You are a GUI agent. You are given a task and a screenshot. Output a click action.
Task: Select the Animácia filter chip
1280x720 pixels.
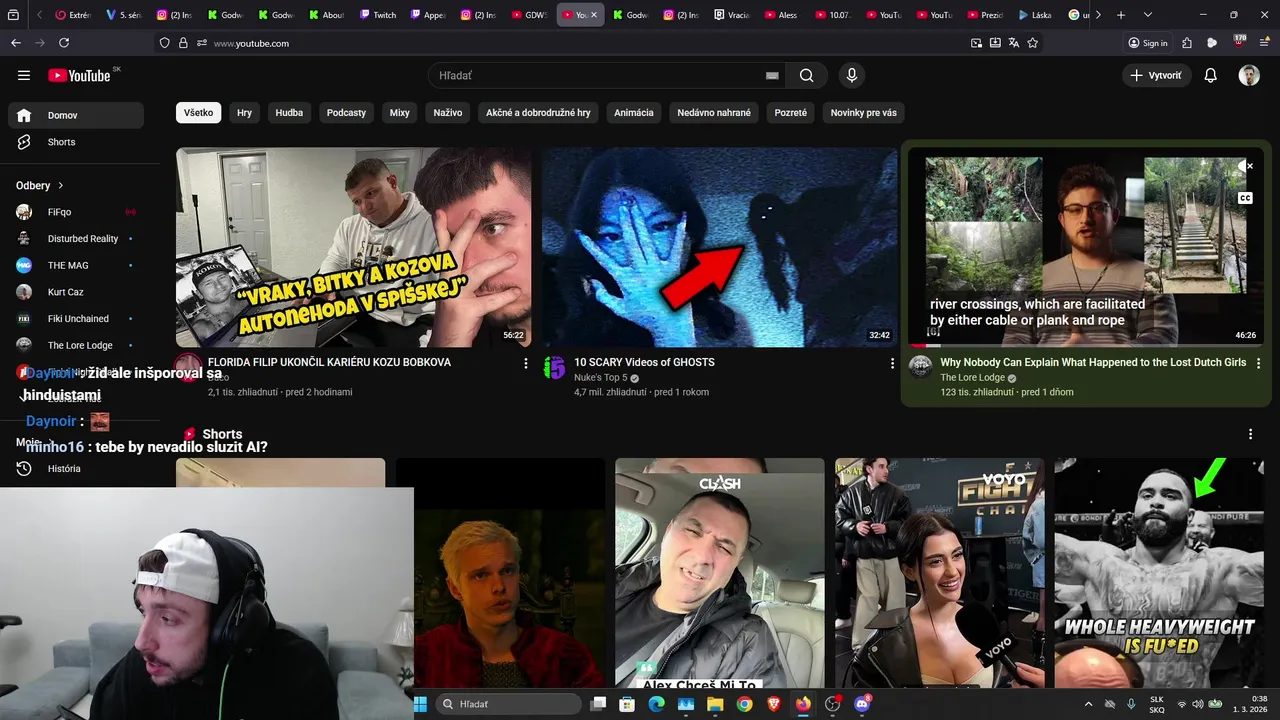(634, 113)
